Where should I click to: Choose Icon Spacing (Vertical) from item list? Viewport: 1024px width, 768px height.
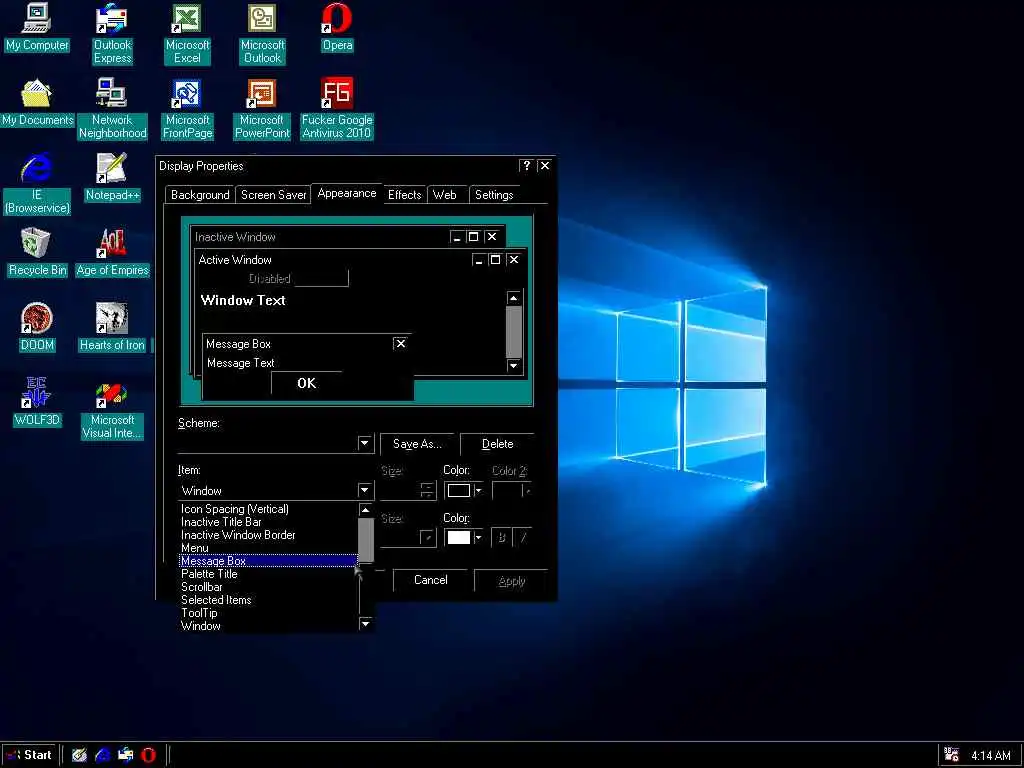[x=268, y=509]
